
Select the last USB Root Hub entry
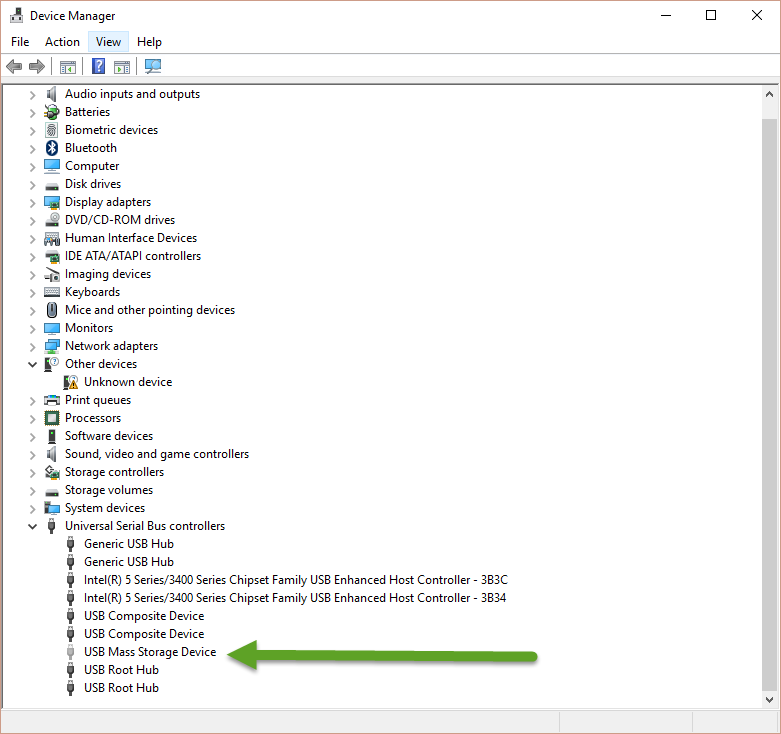121,688
